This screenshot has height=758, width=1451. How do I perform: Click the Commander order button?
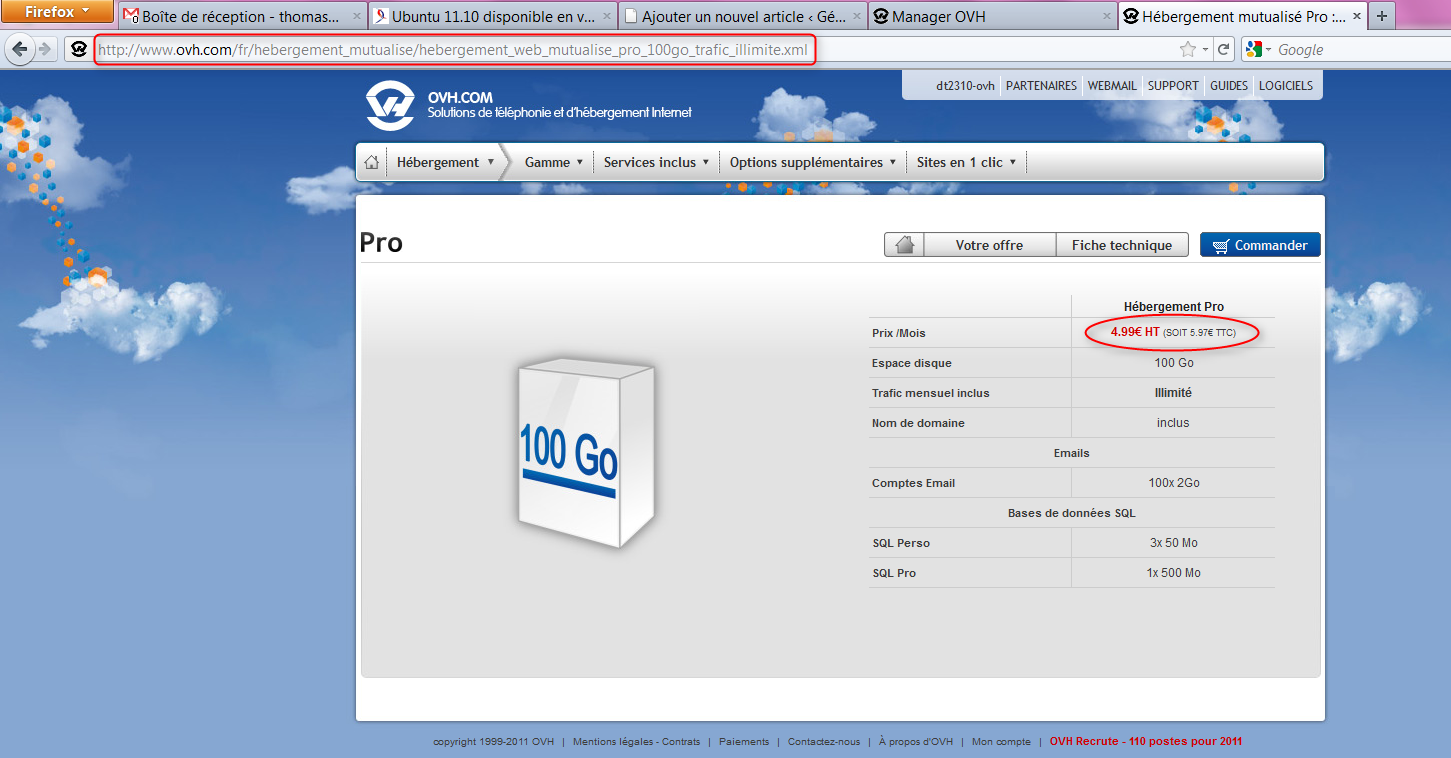(1260, 245)
